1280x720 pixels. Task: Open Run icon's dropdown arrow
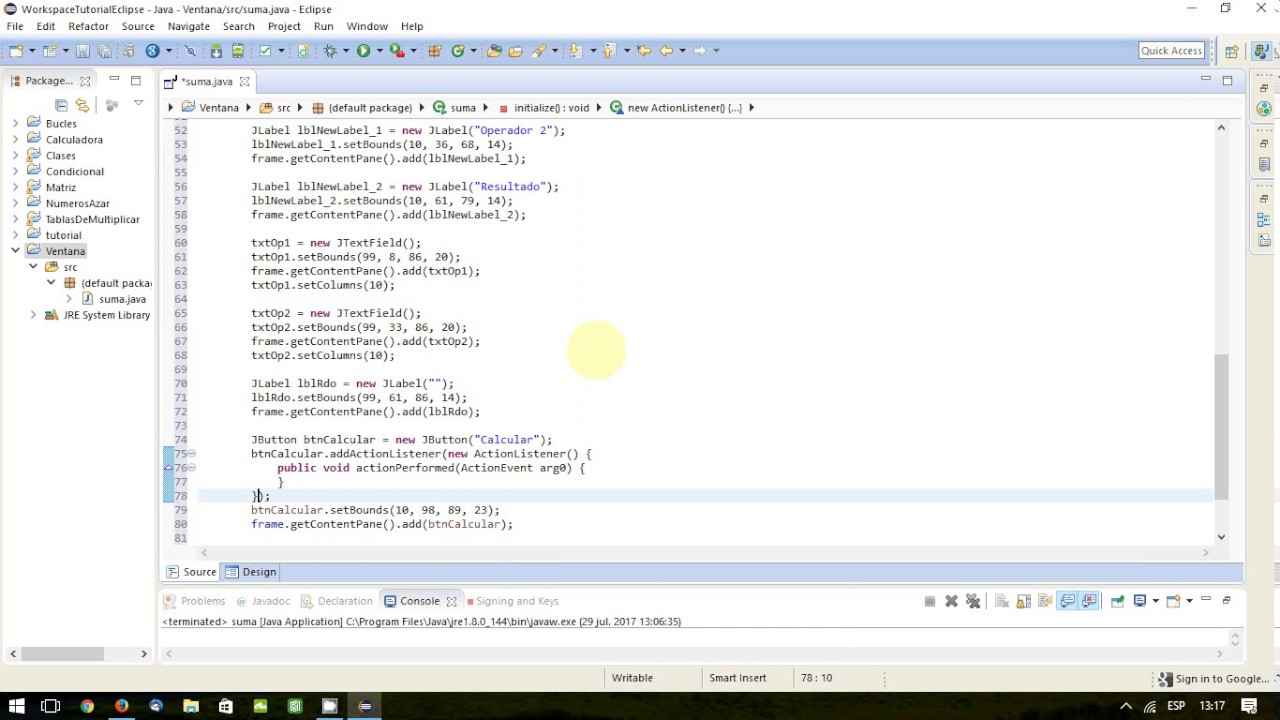point(379,50)
